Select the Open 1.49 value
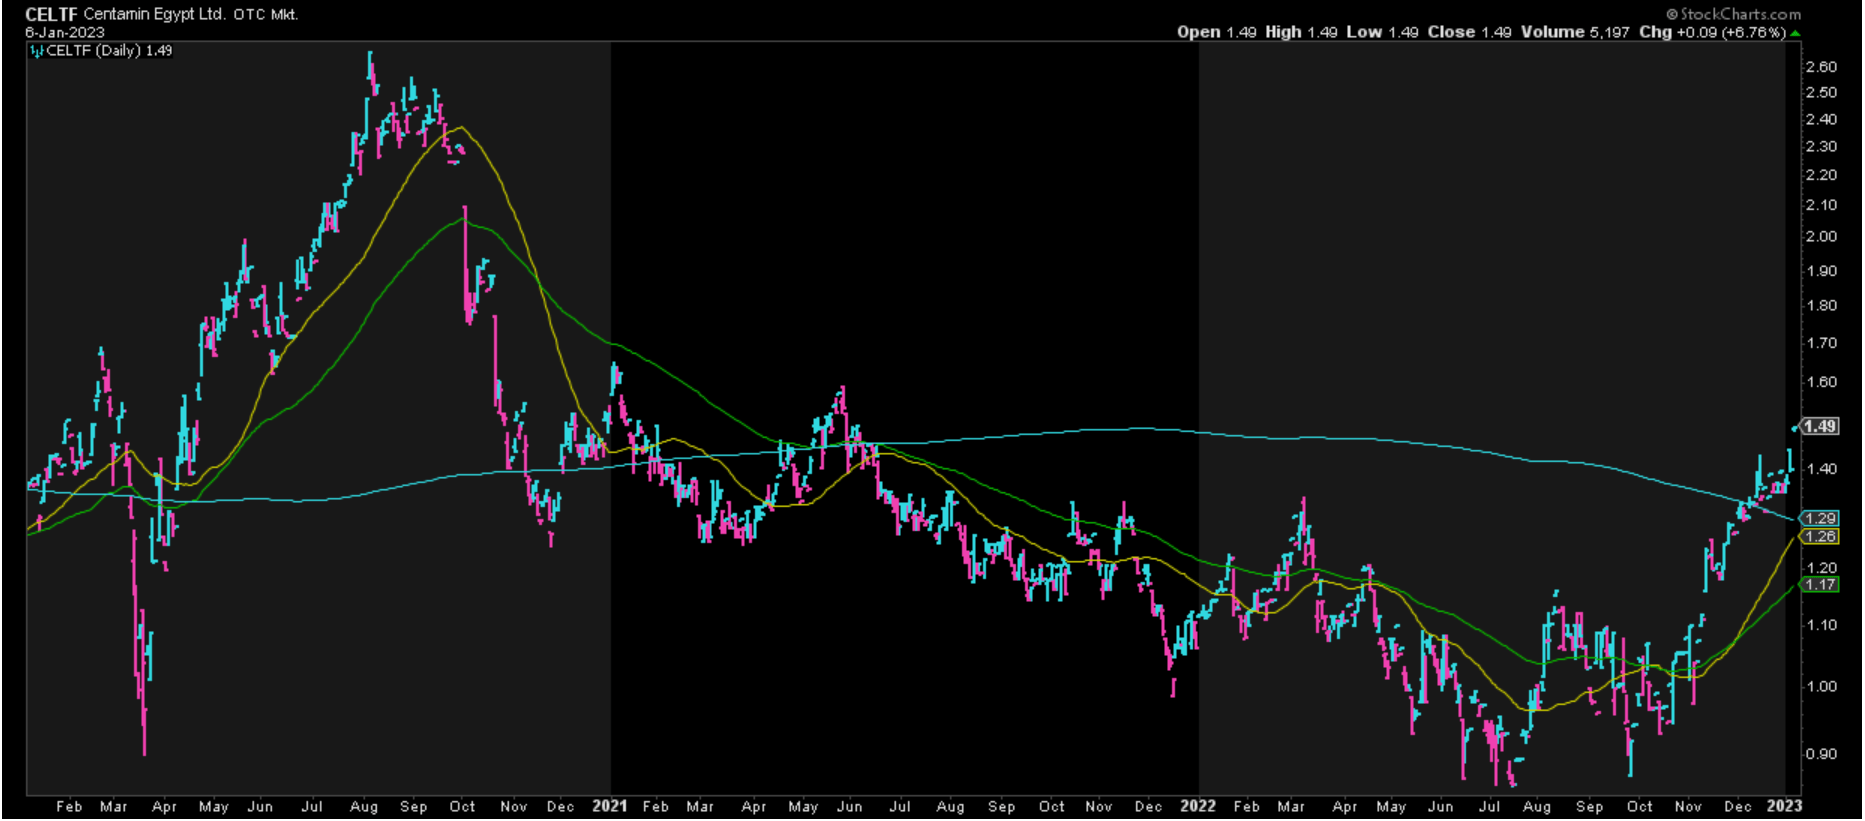 click(x=1216, y=32)
